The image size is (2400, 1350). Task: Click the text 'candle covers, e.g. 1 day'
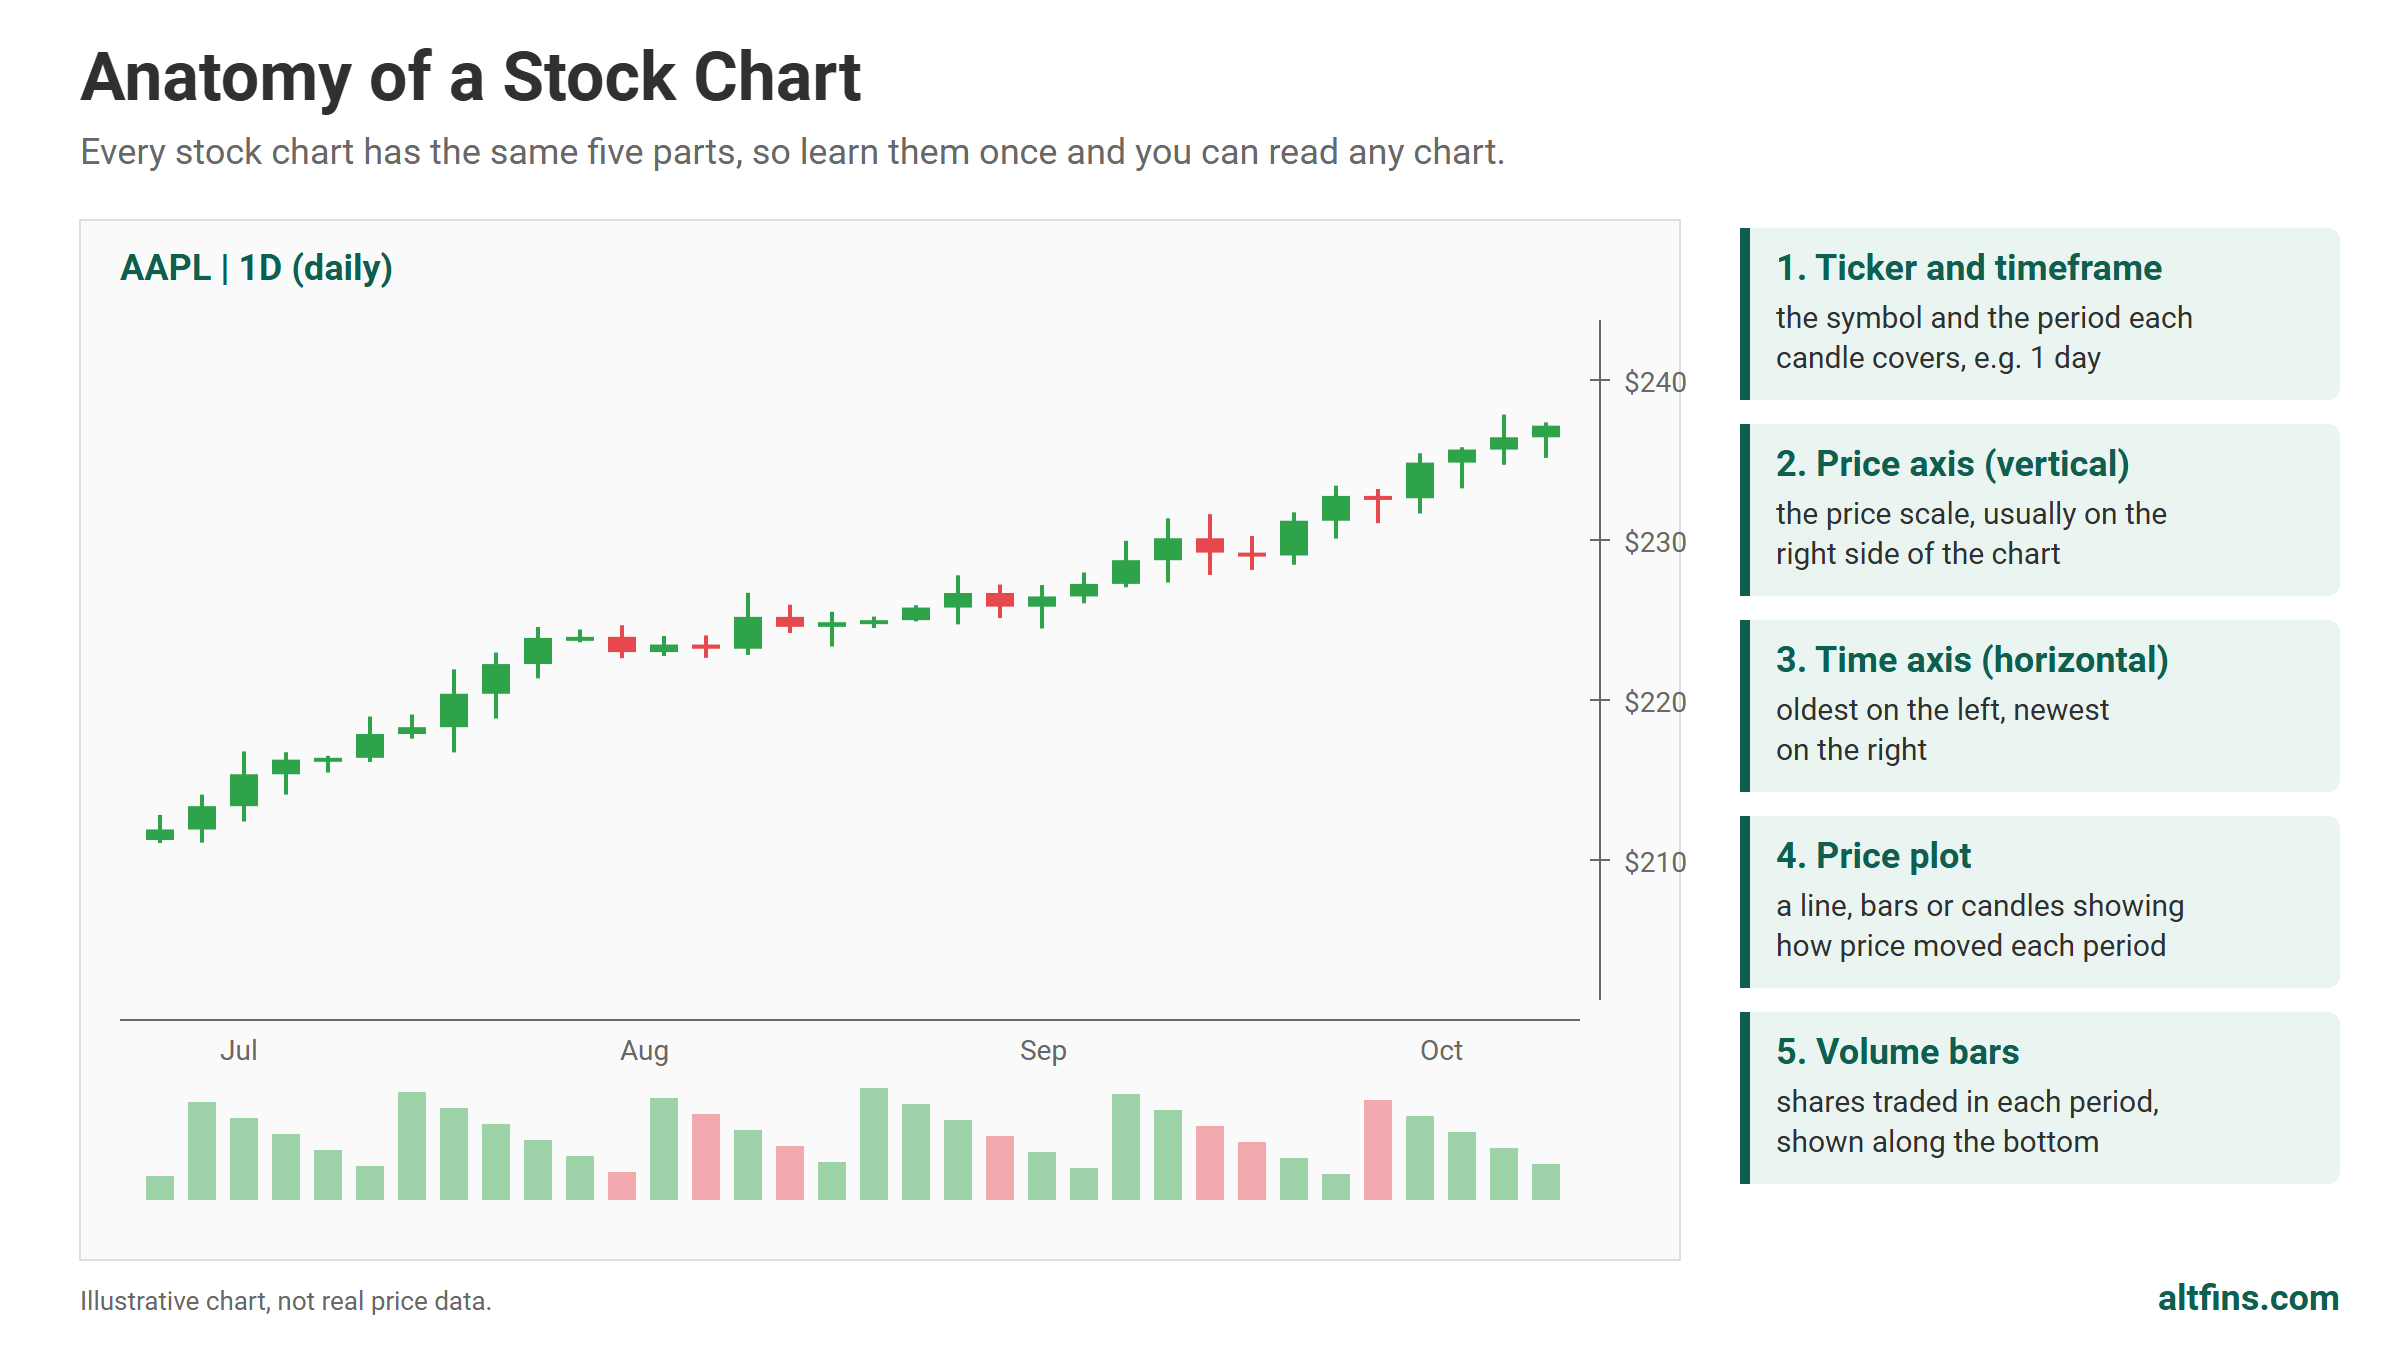1938,358
